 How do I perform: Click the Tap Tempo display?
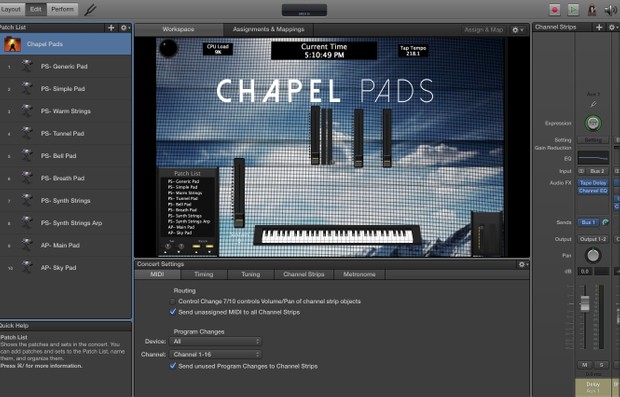413,51
